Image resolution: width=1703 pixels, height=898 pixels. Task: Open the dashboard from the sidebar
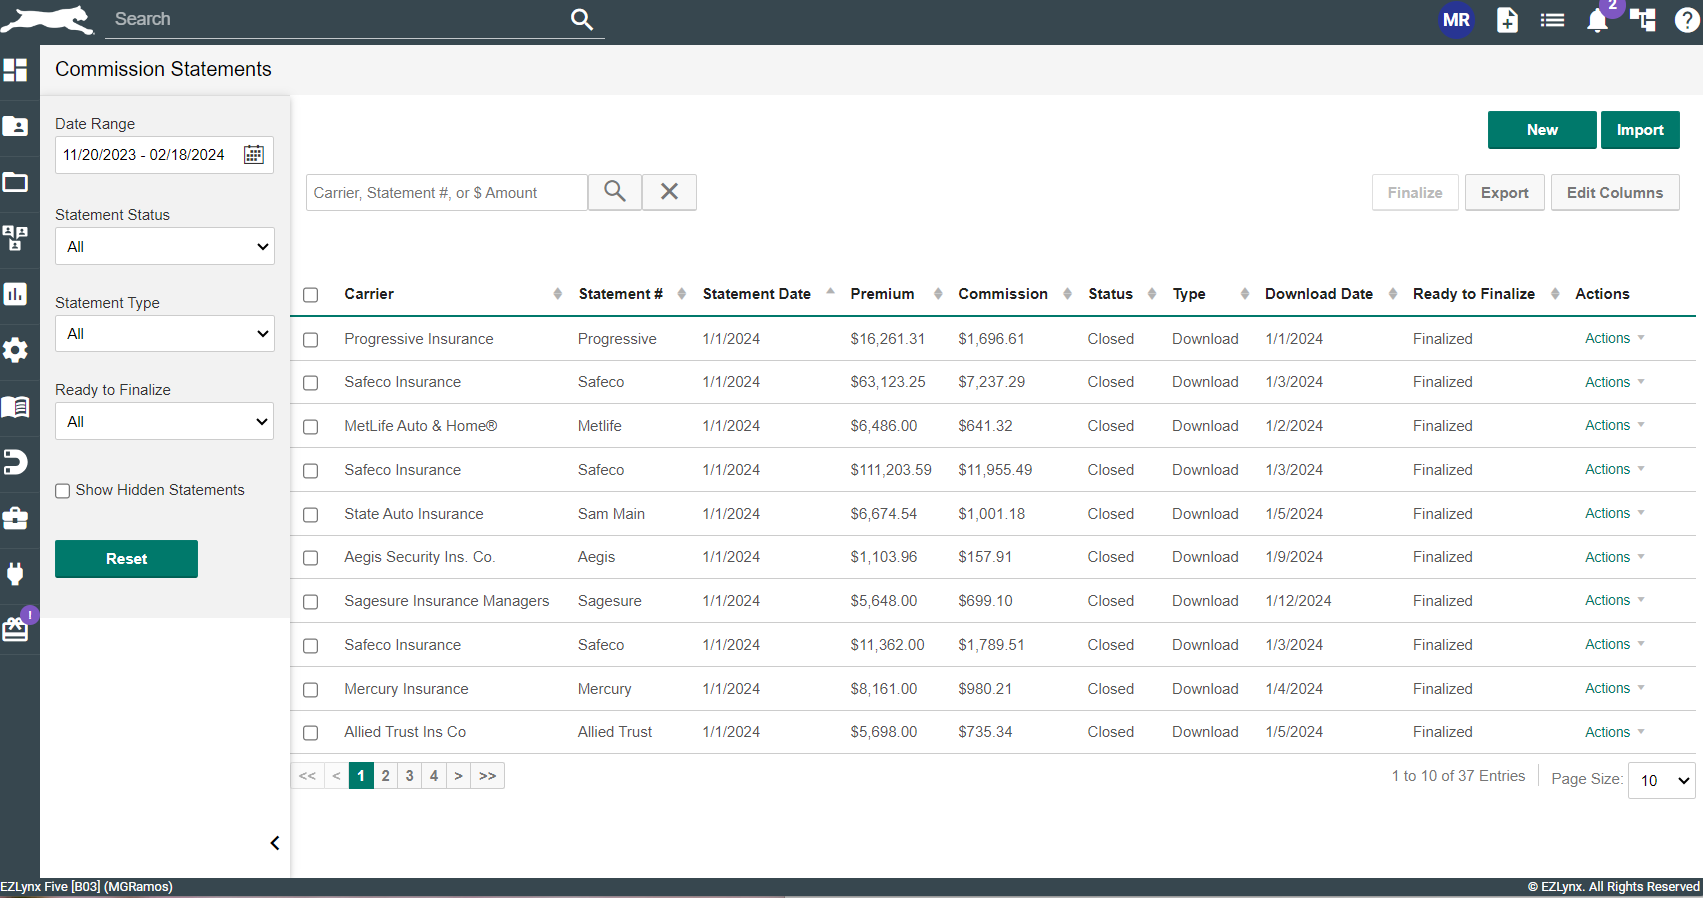coord(15,70)
